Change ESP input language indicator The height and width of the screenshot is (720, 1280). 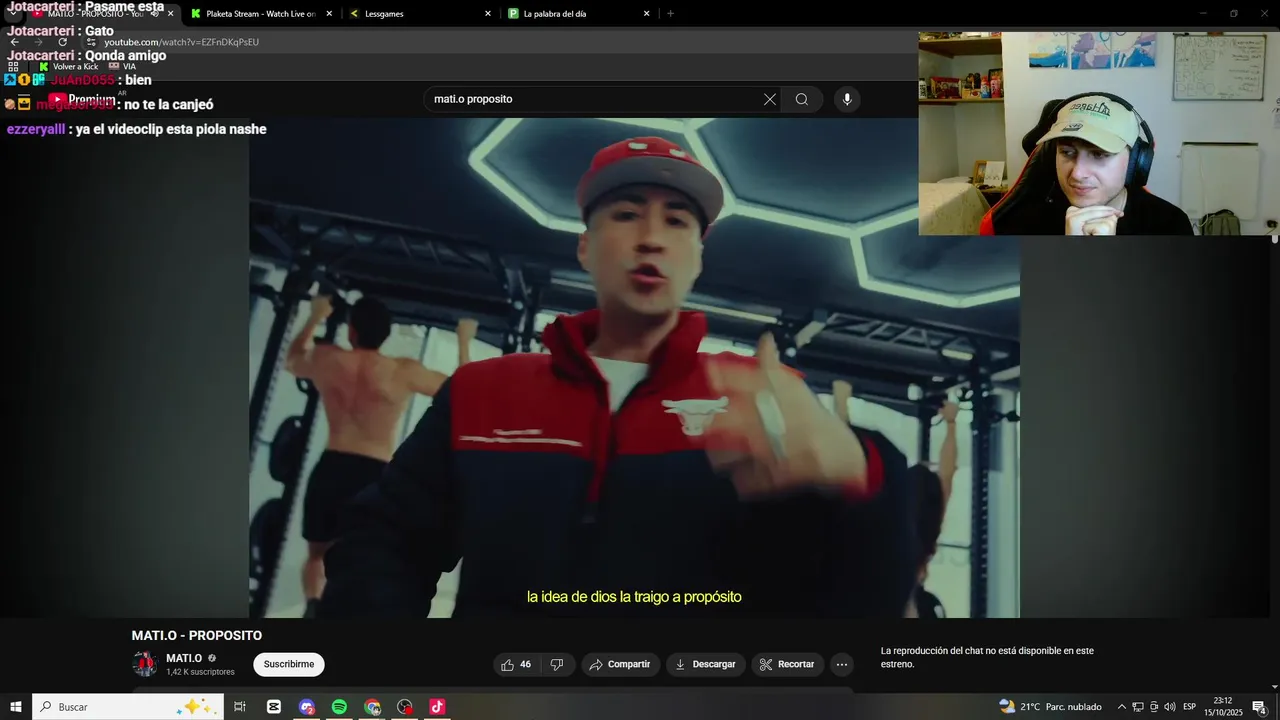tap(1190, 707)
